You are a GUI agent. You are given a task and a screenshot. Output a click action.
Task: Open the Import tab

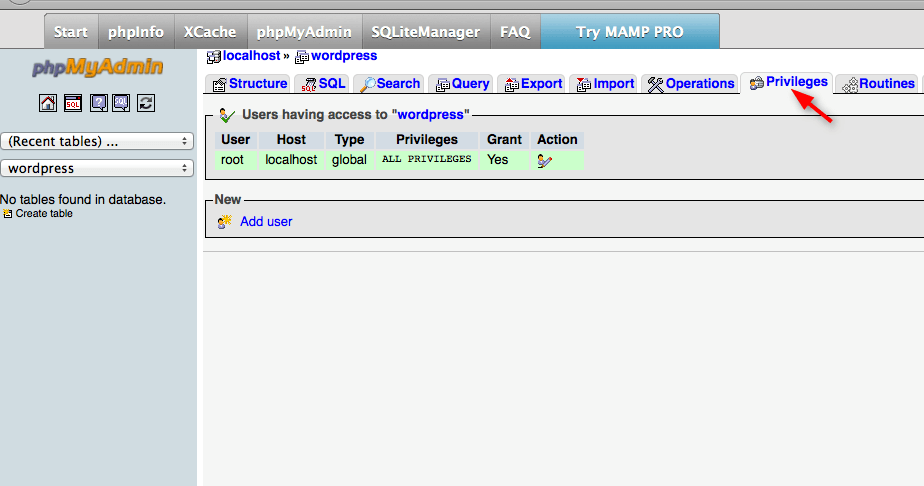tap(605, 84)
